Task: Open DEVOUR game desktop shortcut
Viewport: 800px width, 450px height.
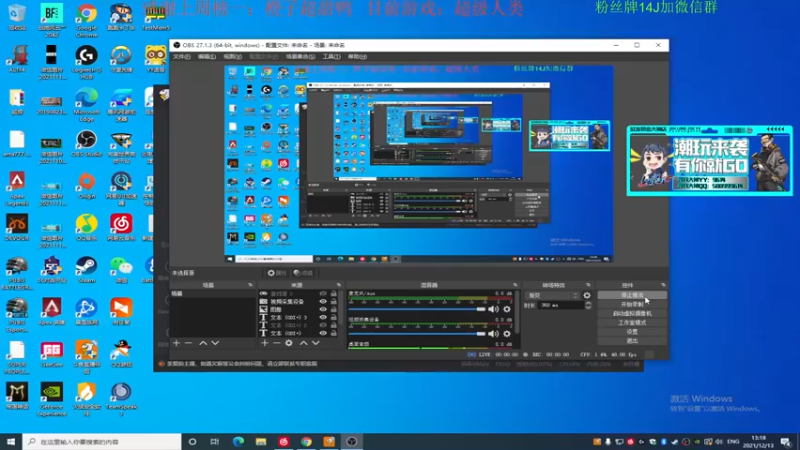Action: click(17, 228)
